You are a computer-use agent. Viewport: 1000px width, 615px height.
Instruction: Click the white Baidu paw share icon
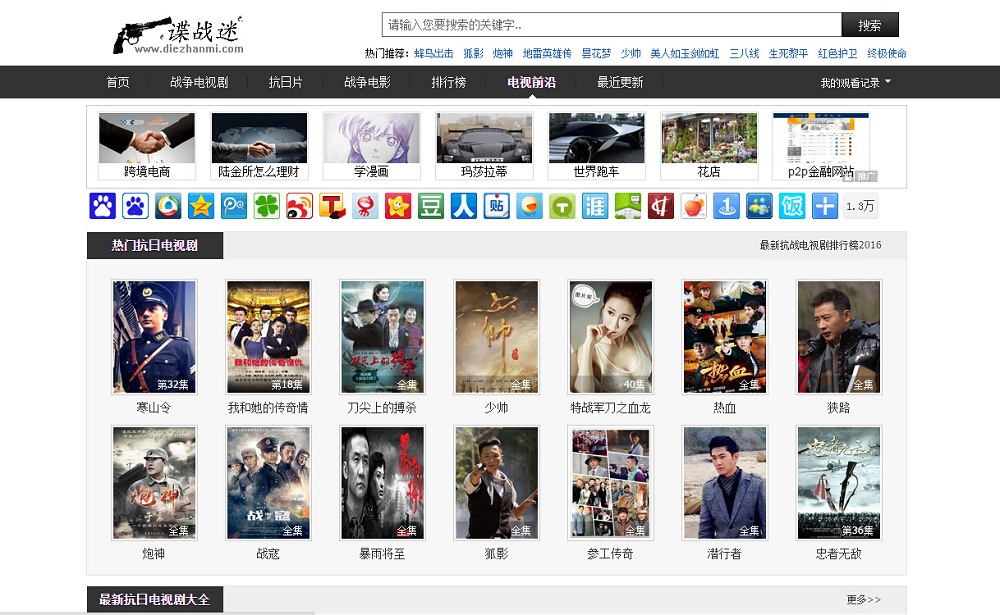pyautogui.click(x=135, y=206)
